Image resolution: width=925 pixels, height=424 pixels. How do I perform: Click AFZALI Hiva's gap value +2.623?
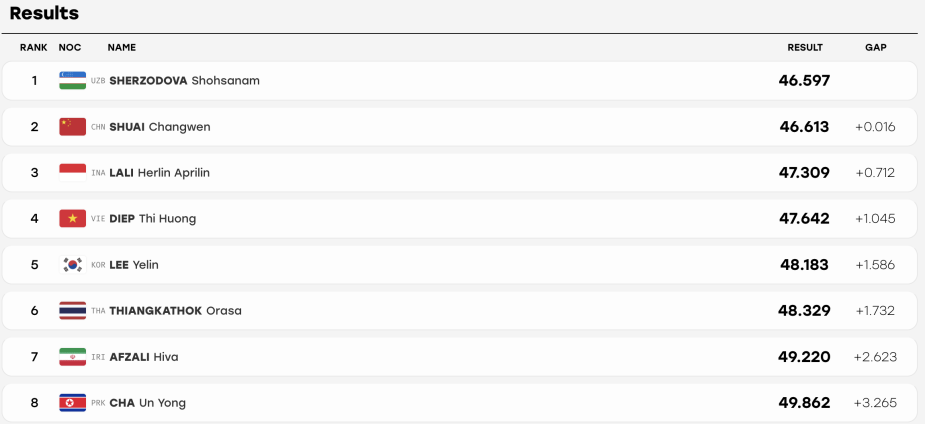click(x=875, y=357)
